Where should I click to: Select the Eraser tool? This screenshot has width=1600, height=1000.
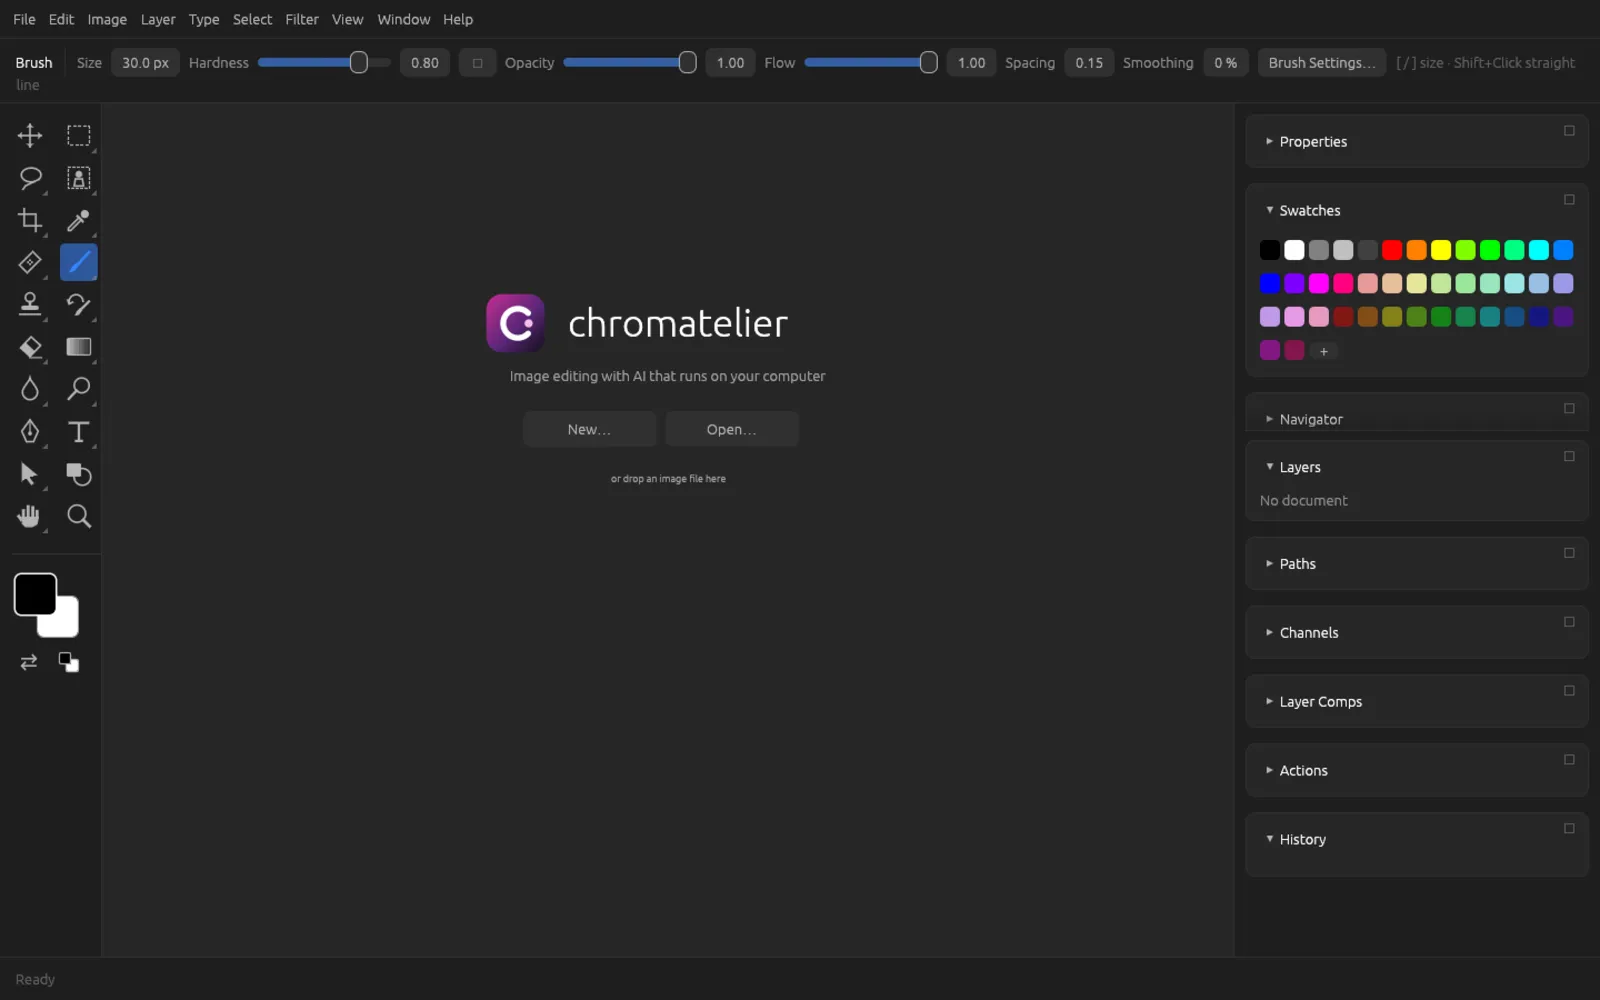(30, 347)
